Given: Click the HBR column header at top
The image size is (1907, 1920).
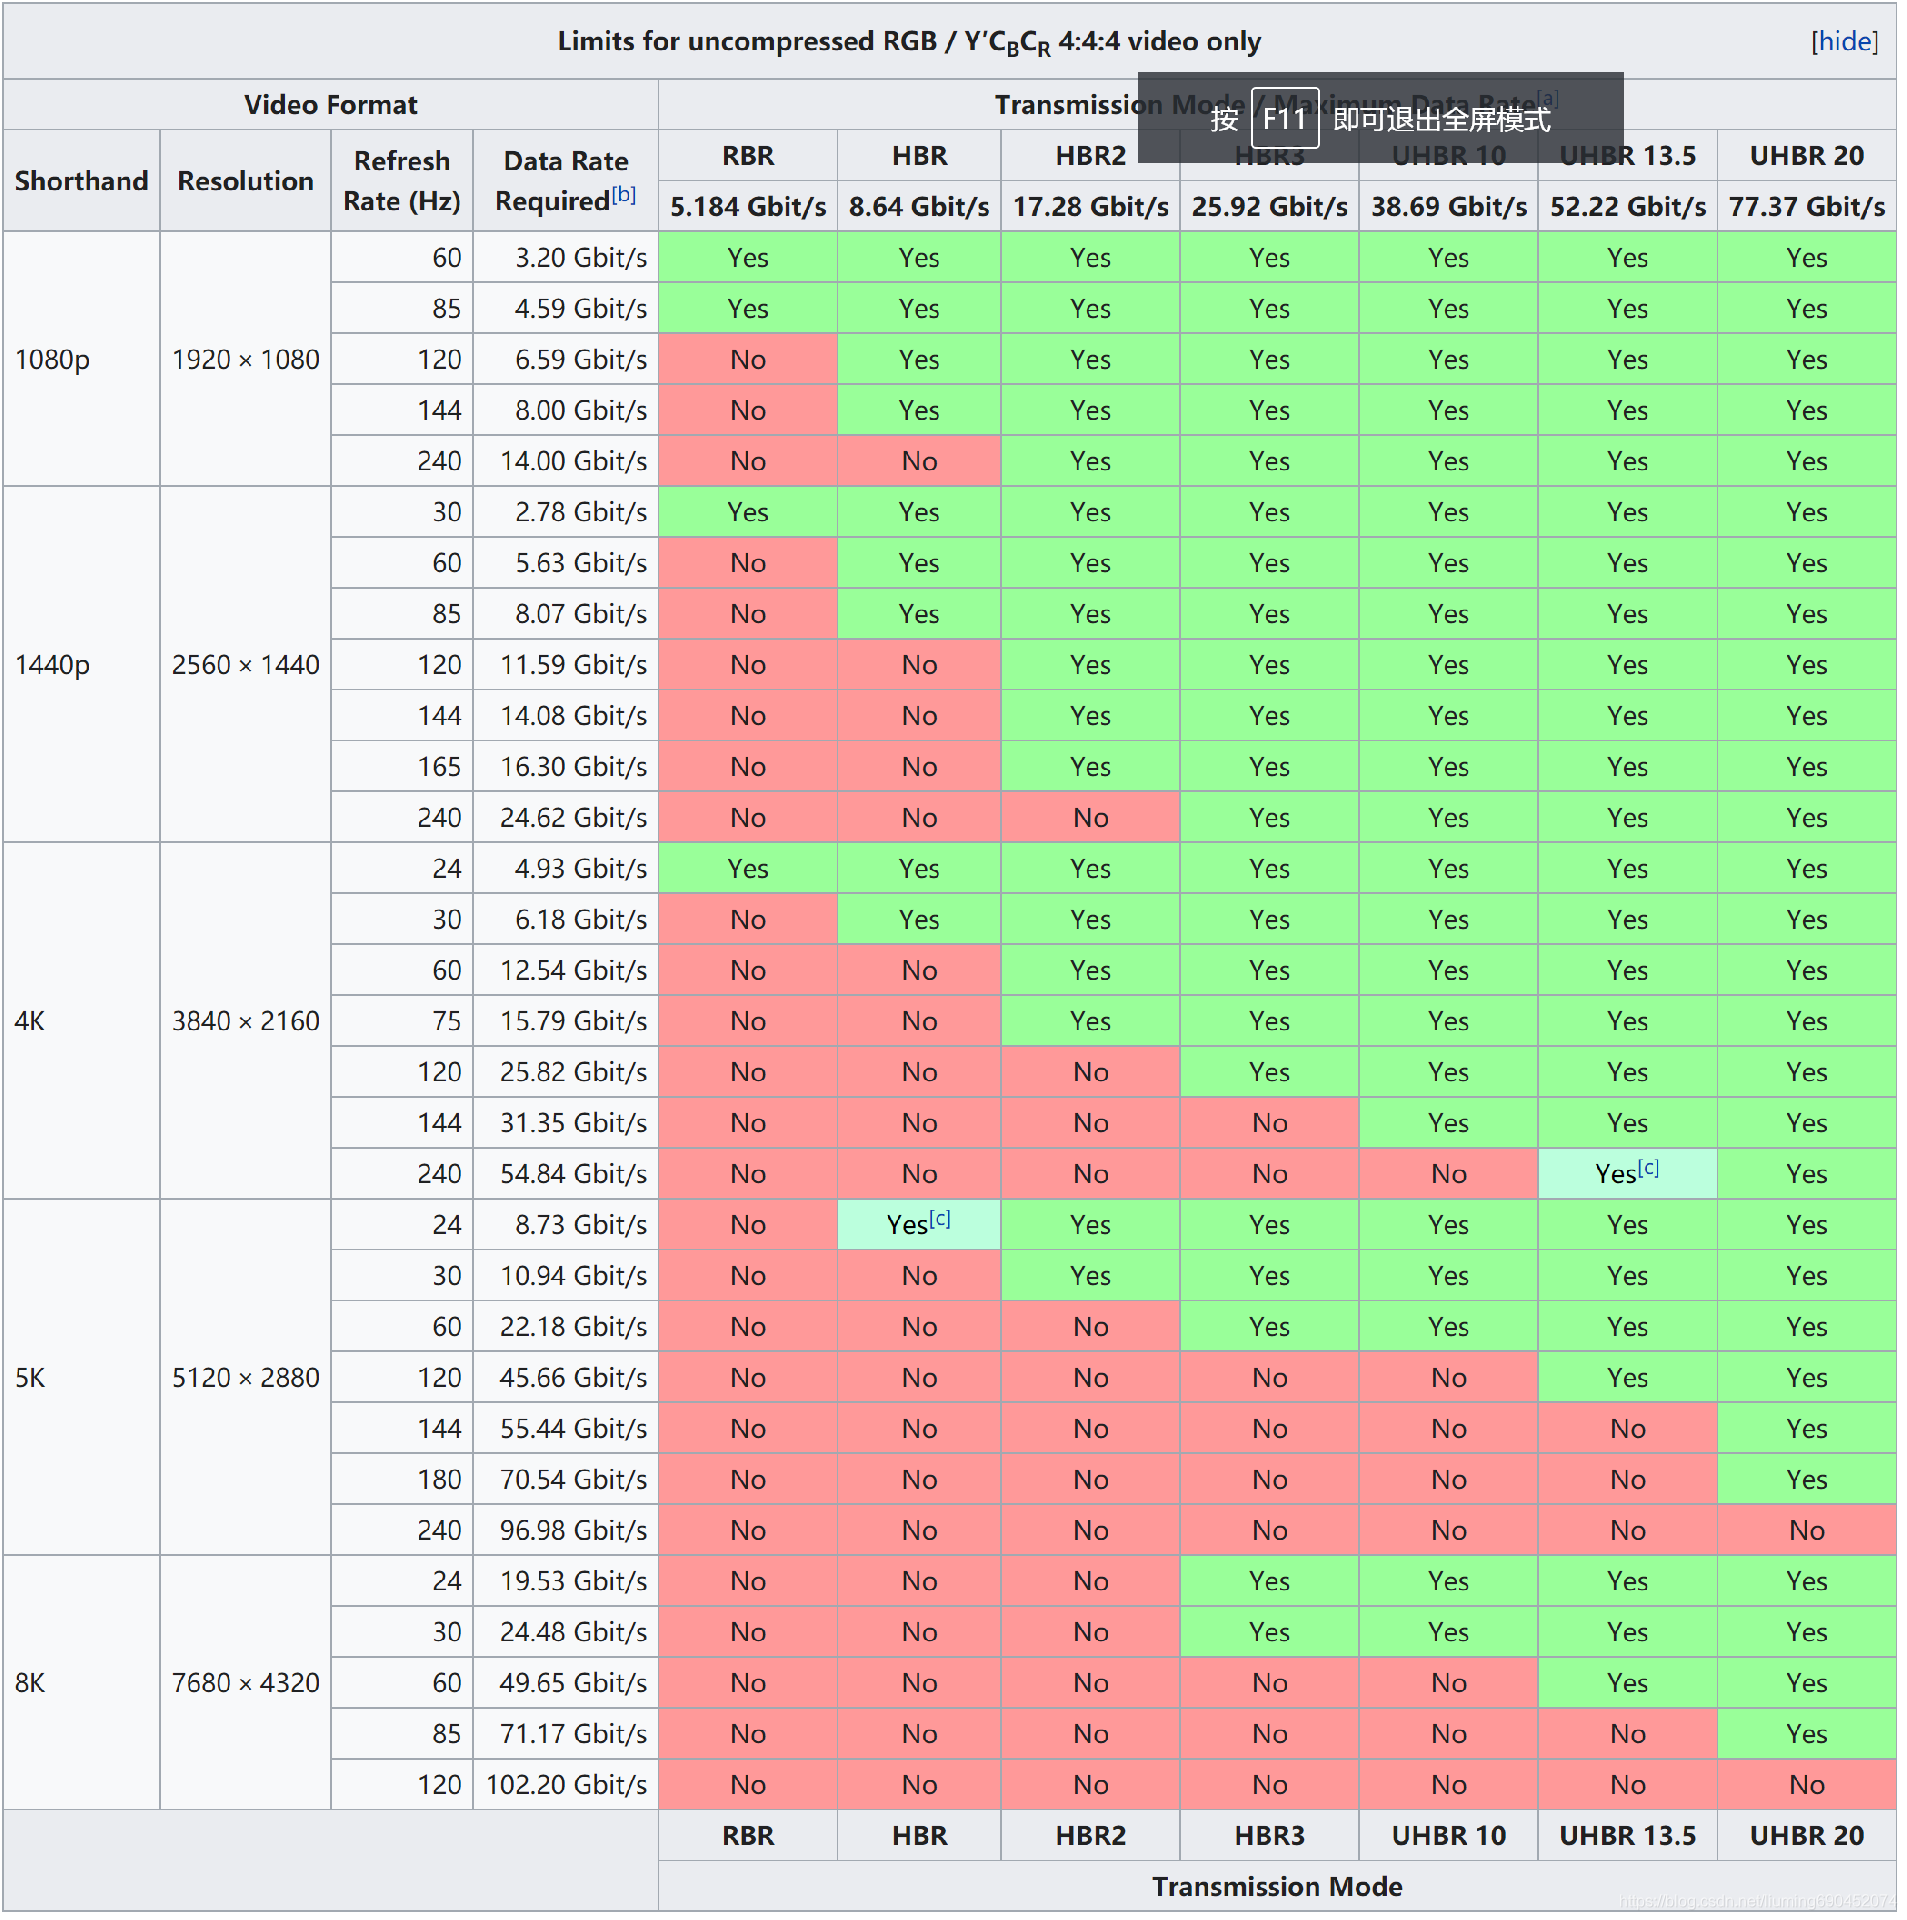Looking at the screenshot, I should (919, 156).
